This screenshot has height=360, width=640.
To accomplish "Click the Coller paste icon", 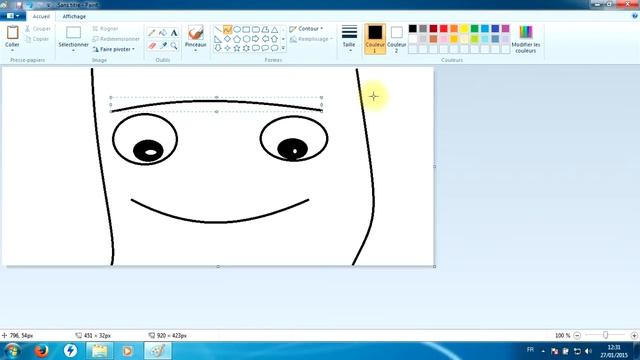I will point(12,33).
